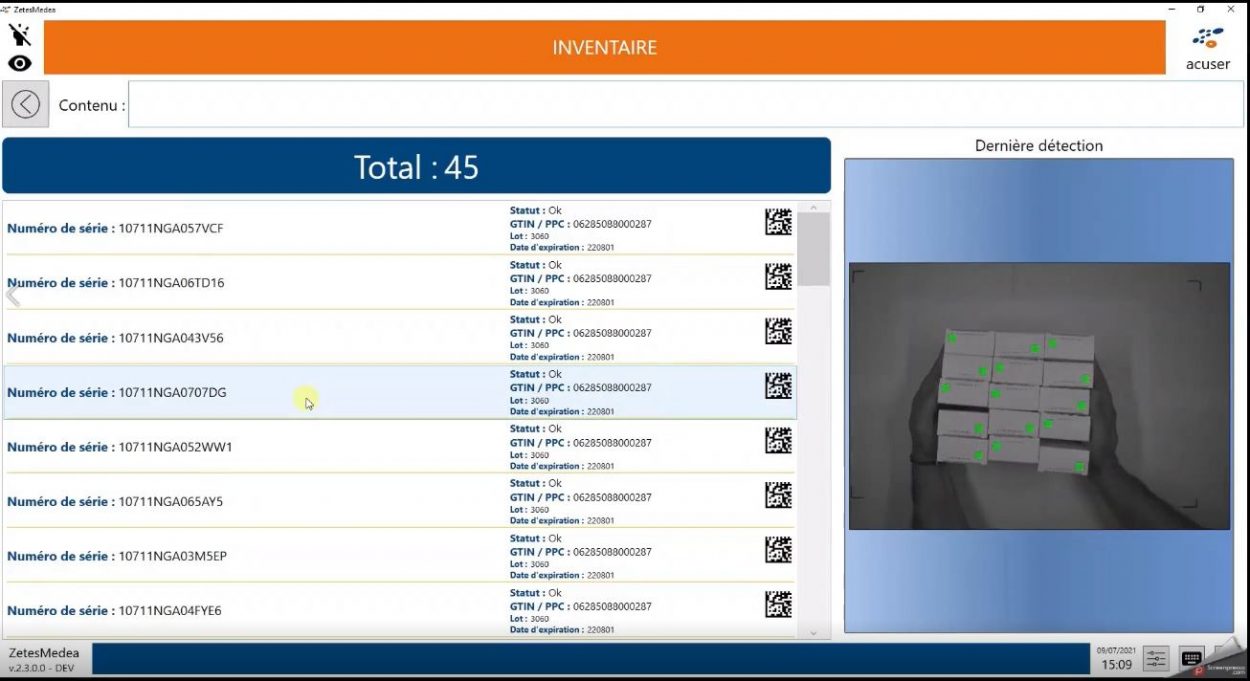1250x681 pixels.
Task: Show the on-screen keyboard icon
Action: tap(1191, 658)
